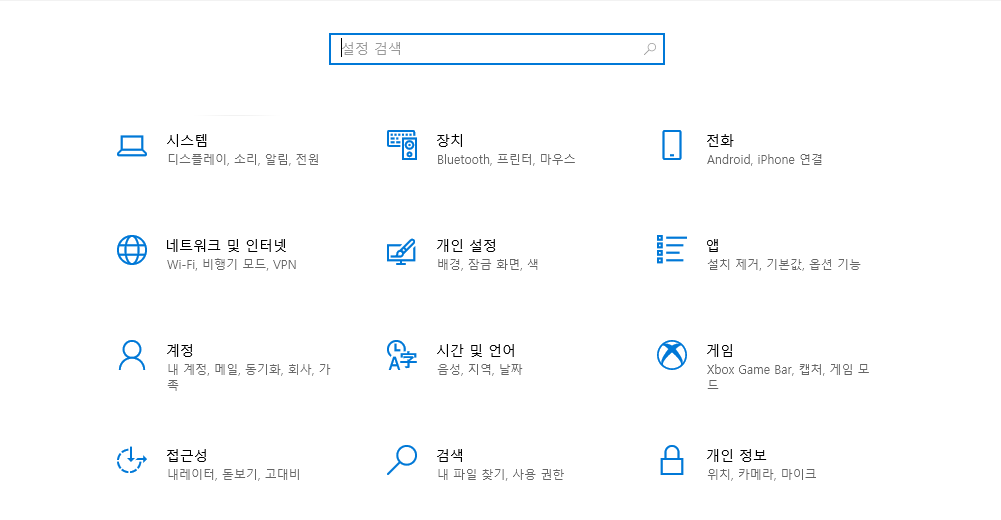Click text 배경, 잠금 화면, 색

(488, 264)
